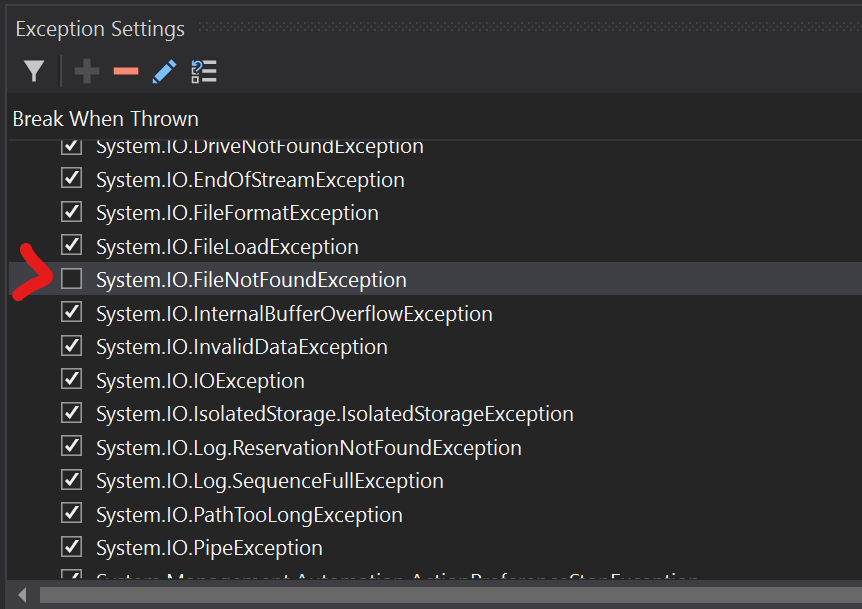Click the restore defaults list icon
Viewport: 862px width, 609px height.
(203, 71)
